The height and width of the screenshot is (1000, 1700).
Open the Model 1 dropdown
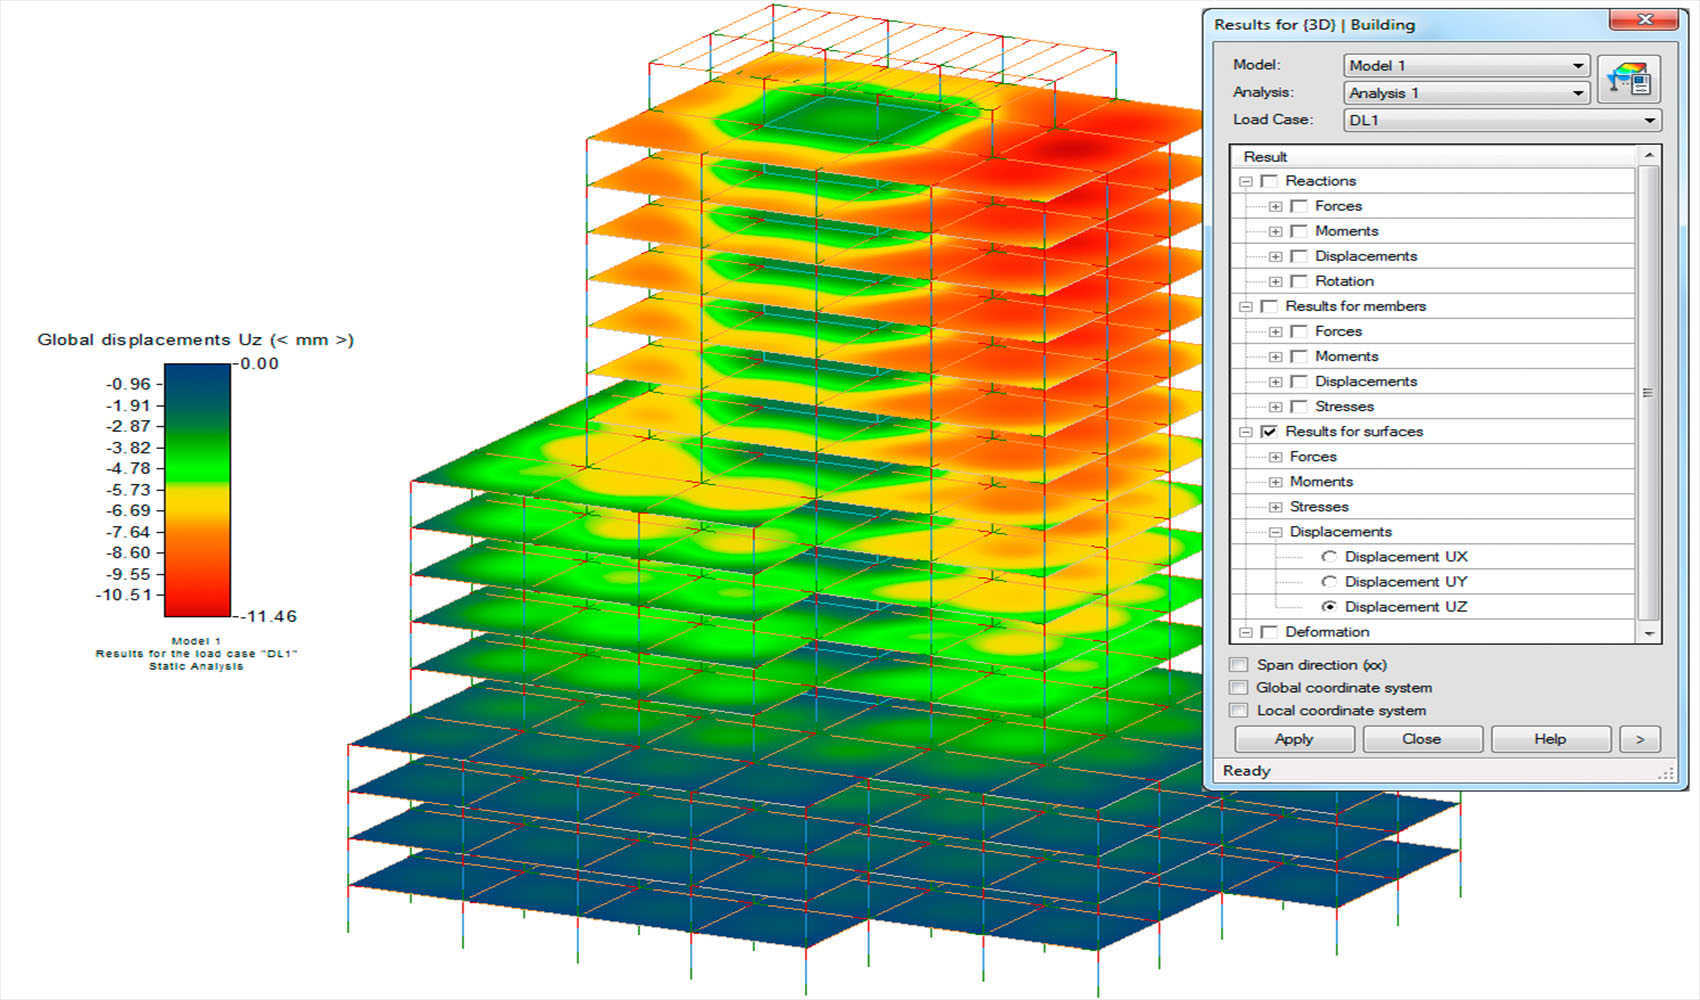(x=1580, y=65)
